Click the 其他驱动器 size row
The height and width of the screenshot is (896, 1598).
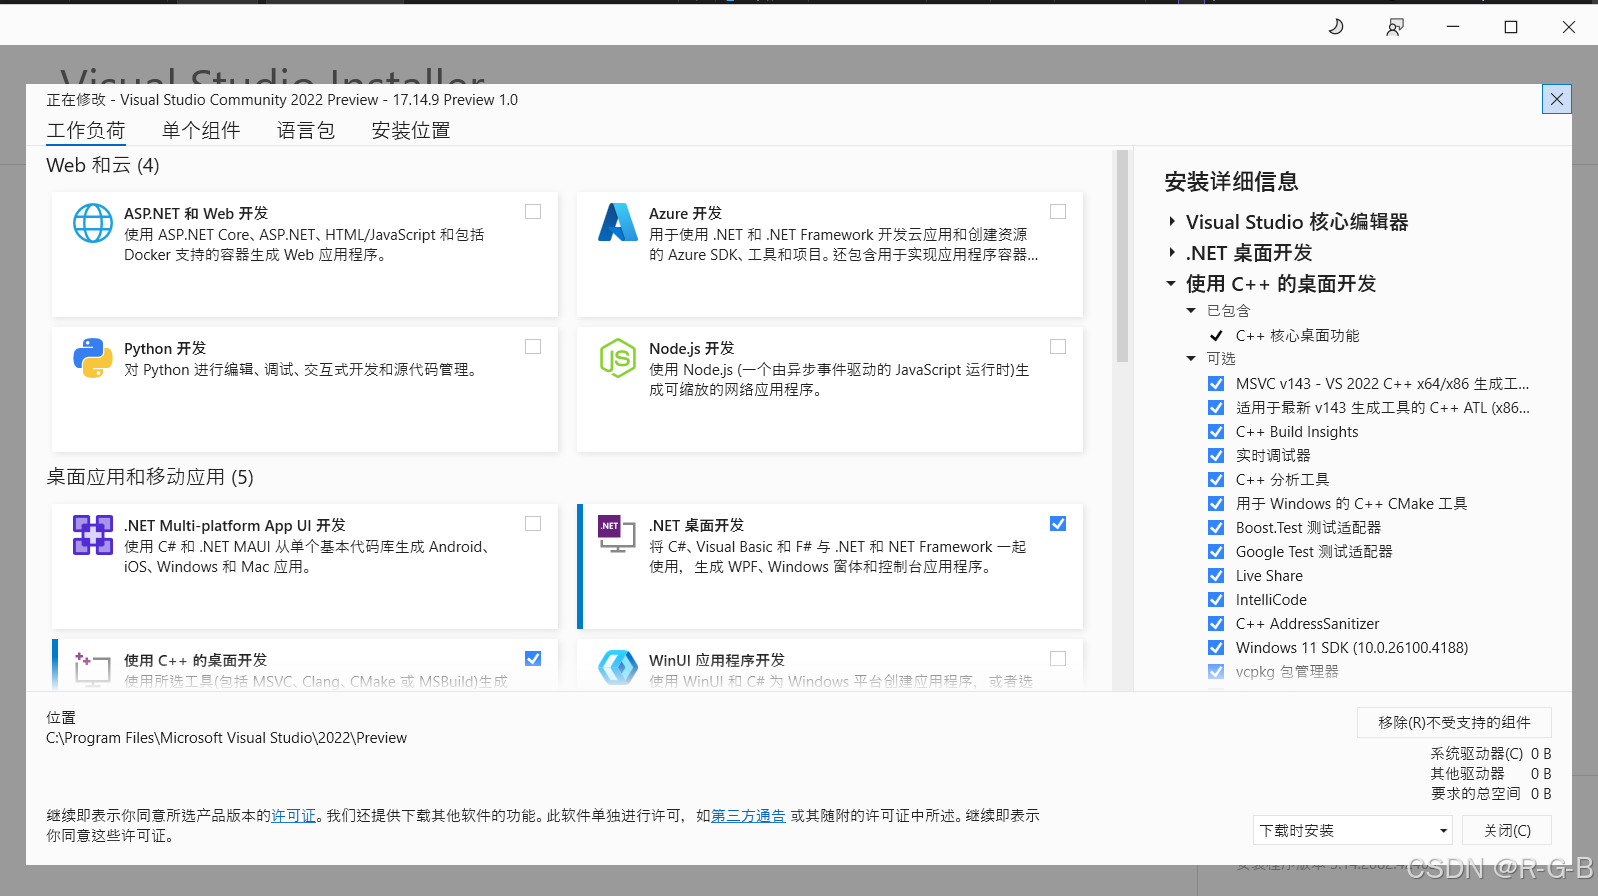point(1491,773)
